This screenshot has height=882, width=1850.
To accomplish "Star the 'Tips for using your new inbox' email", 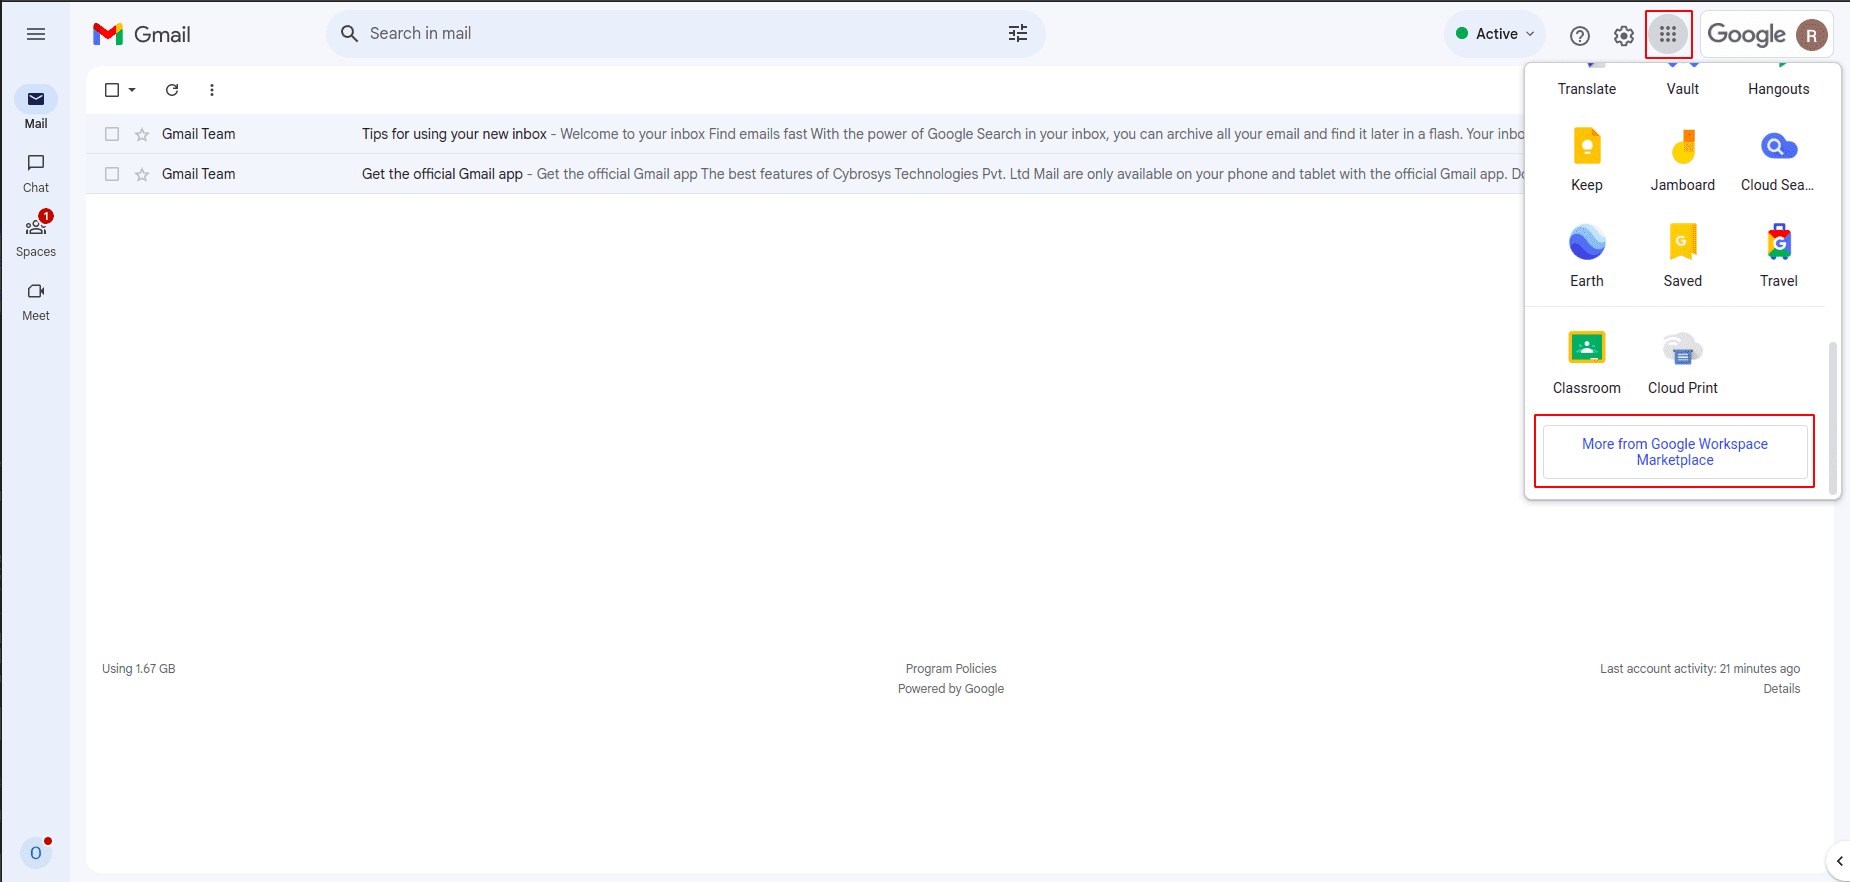I will click(x=142, y=134).
